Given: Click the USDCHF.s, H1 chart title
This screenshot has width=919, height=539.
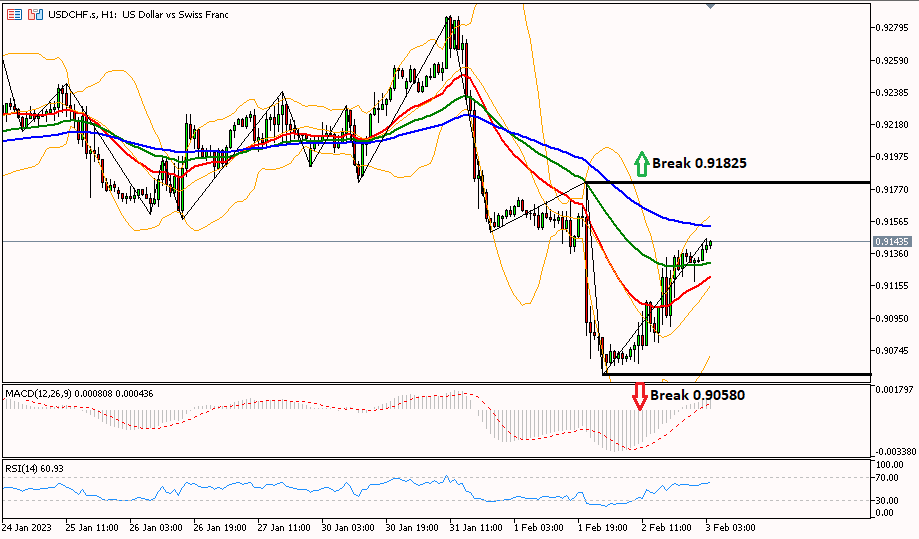Looking at the screenshot, I should tap(138, 15).
